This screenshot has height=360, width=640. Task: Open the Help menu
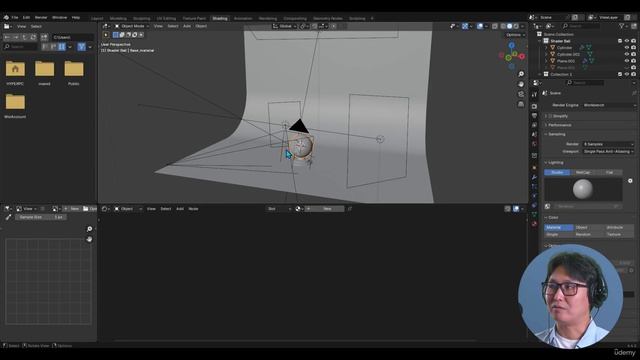point(76,18)
